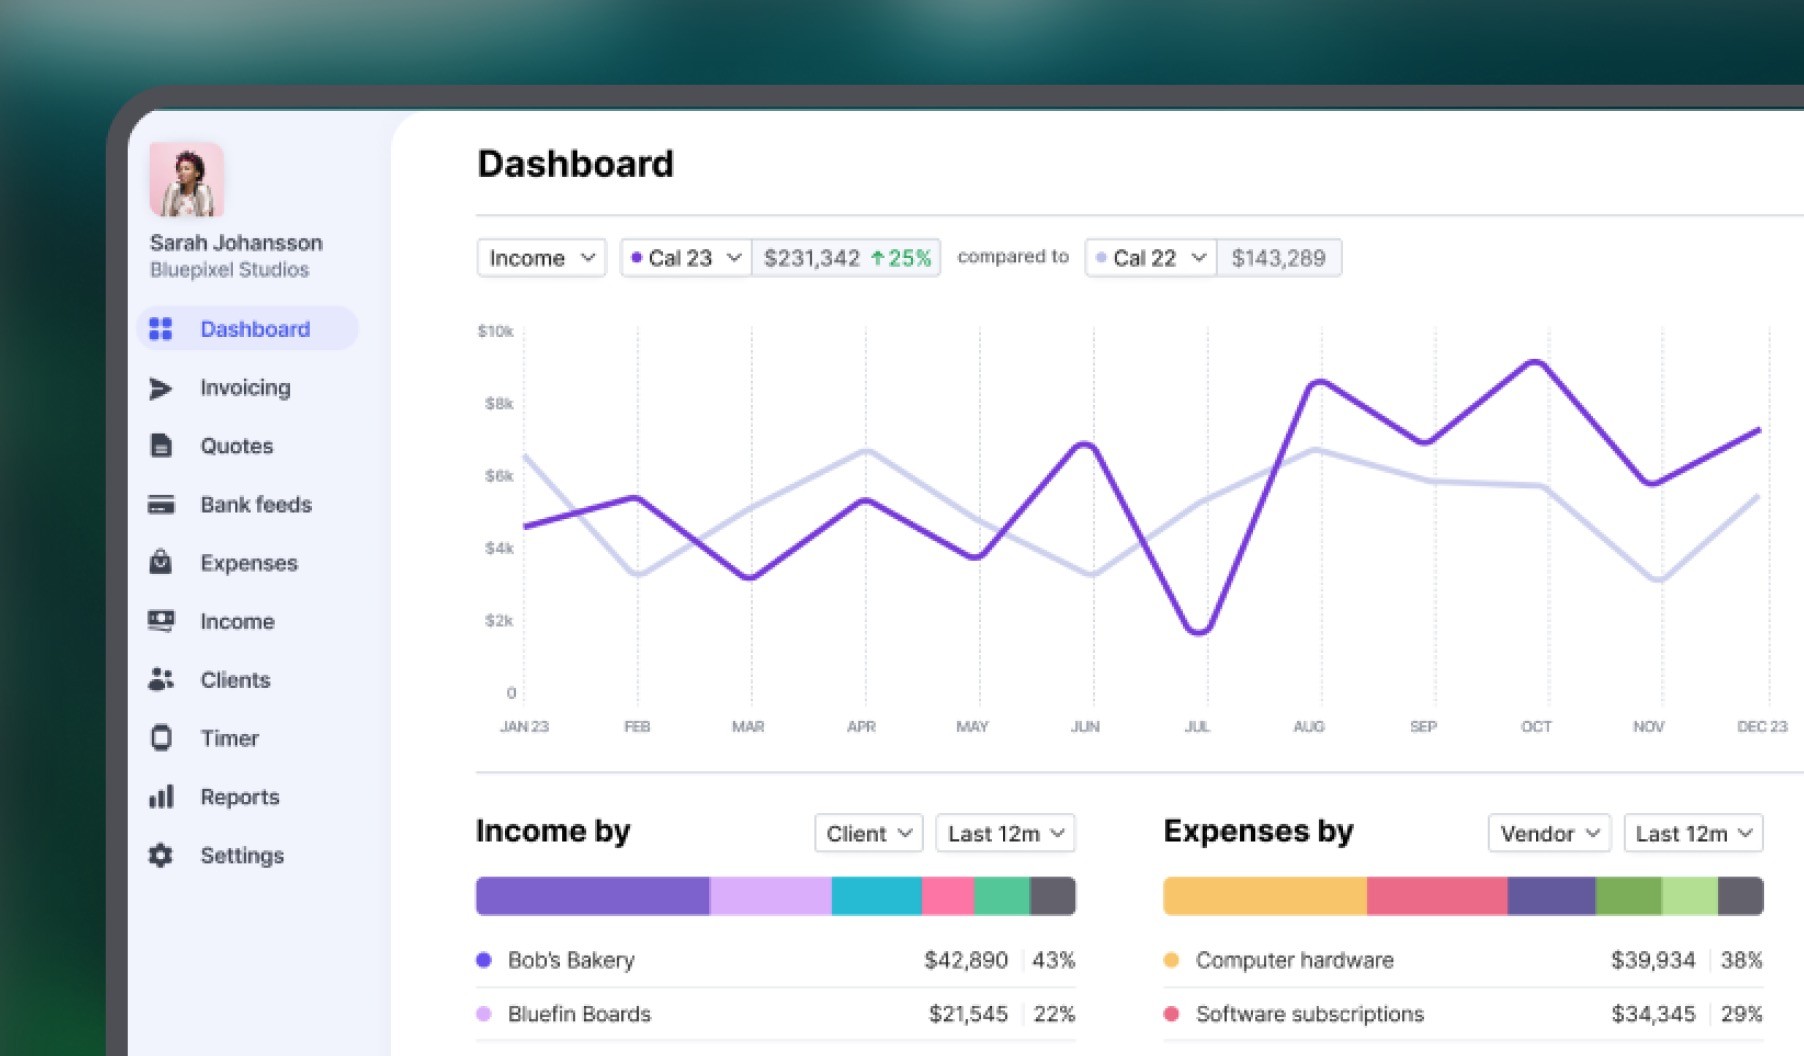
Task: Click the dark purple segment of income bar
Action: pyautogui.click(x=592, y=896)
